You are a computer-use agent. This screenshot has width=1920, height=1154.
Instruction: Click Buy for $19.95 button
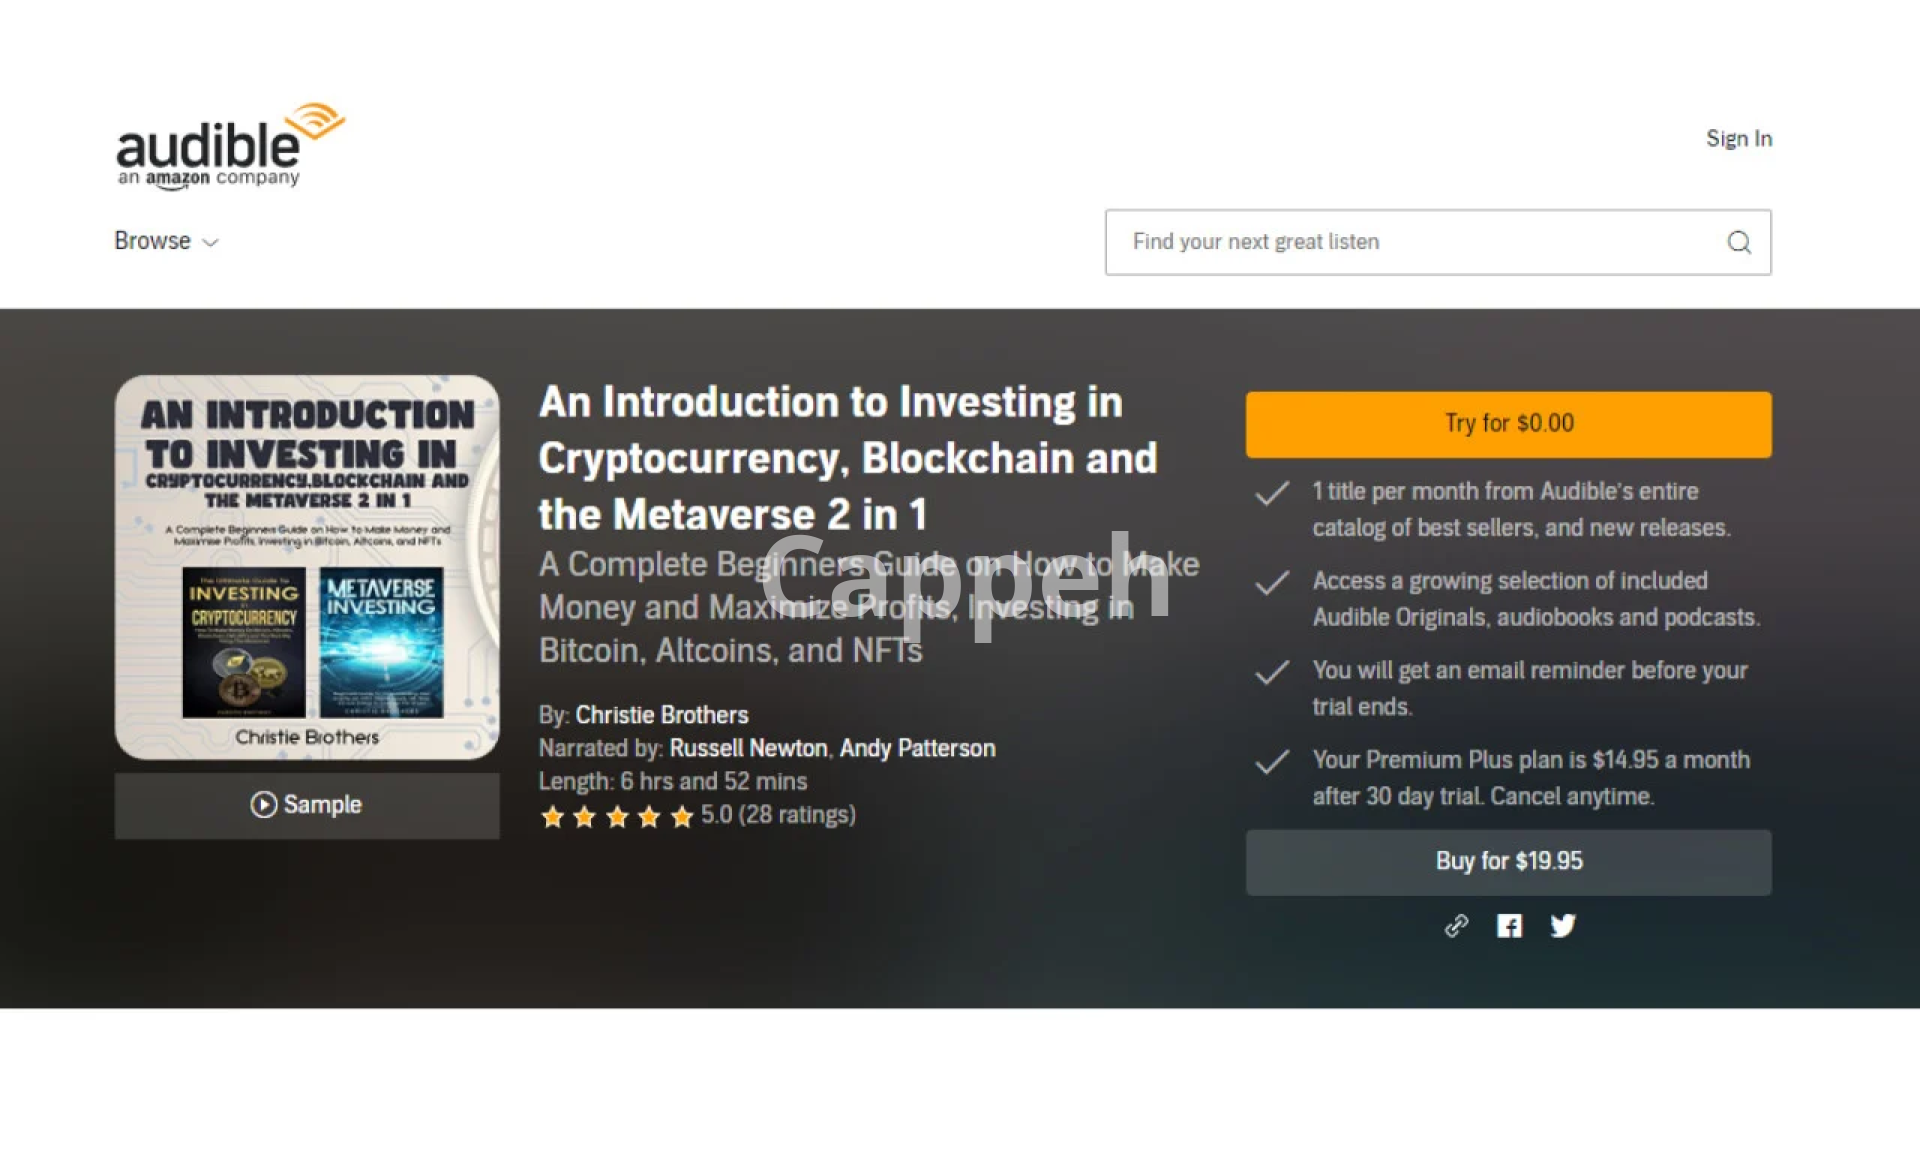1508,861
